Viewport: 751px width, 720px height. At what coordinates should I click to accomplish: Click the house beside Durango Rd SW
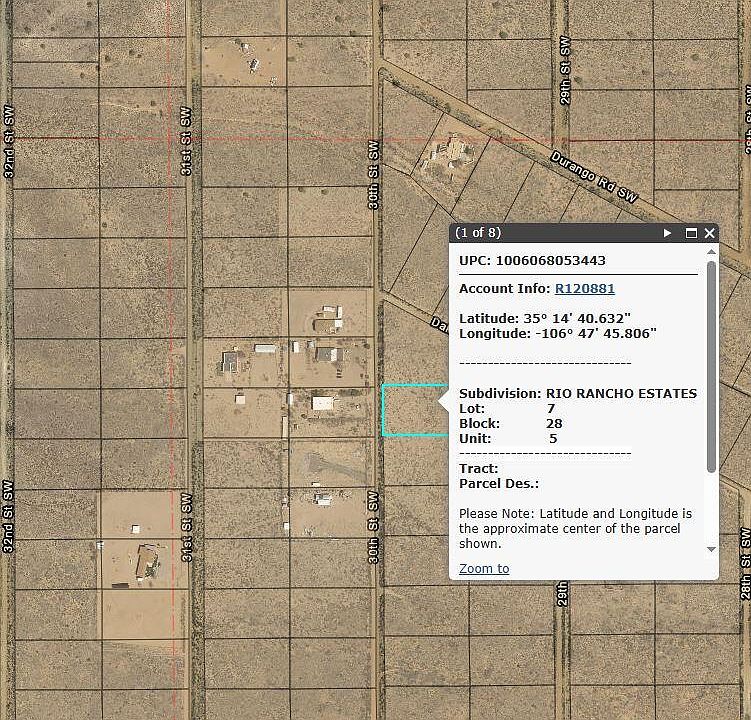(453, 154)
